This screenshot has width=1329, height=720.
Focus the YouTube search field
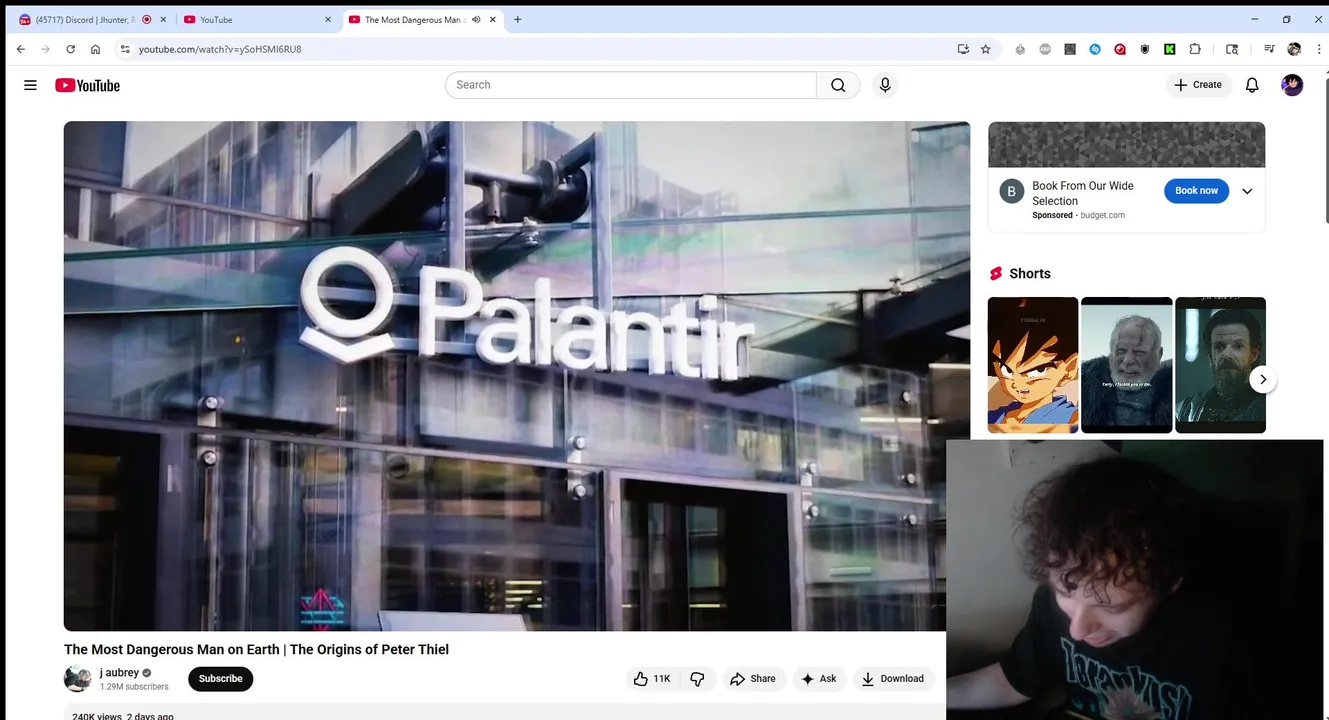630,85
